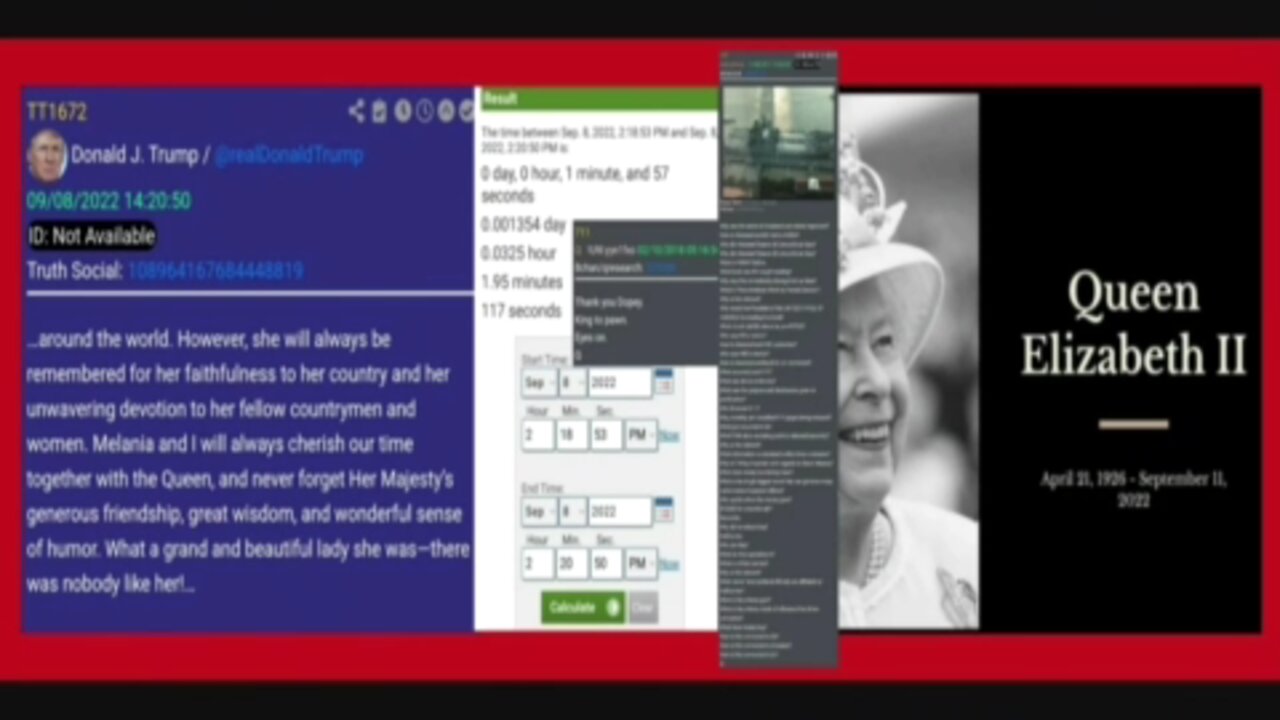Open the End Time calendar picker icon

664,511
